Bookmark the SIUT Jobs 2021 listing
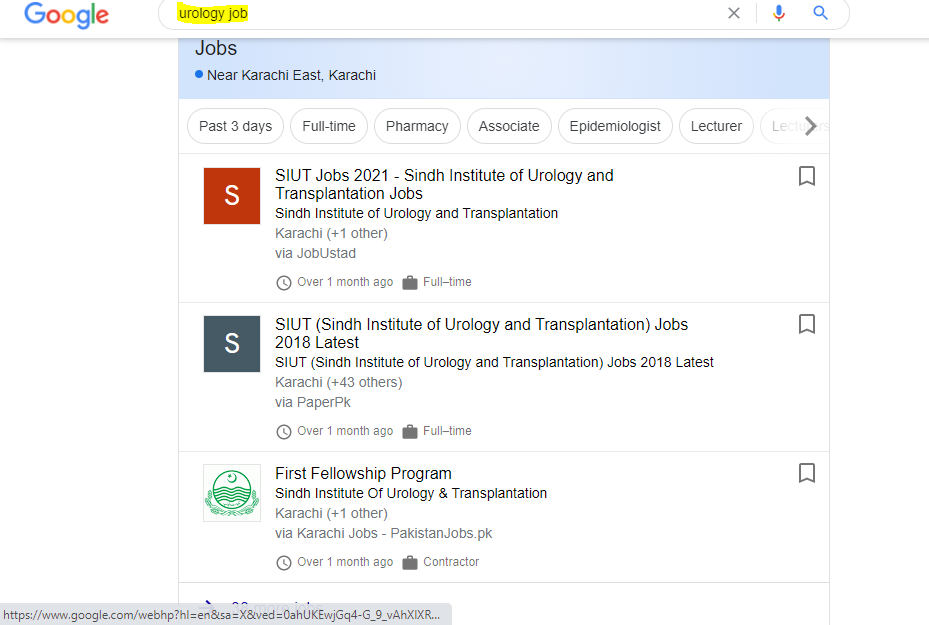Viewport: 929px width, 625px height. tap(806, 176)
